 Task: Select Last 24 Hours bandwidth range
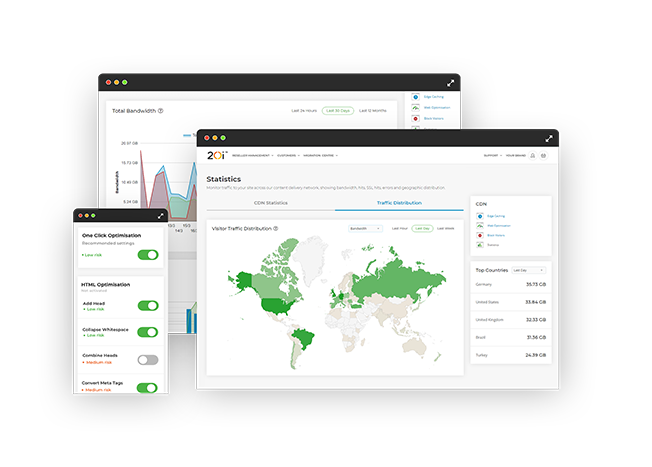(x=304, y=111)
